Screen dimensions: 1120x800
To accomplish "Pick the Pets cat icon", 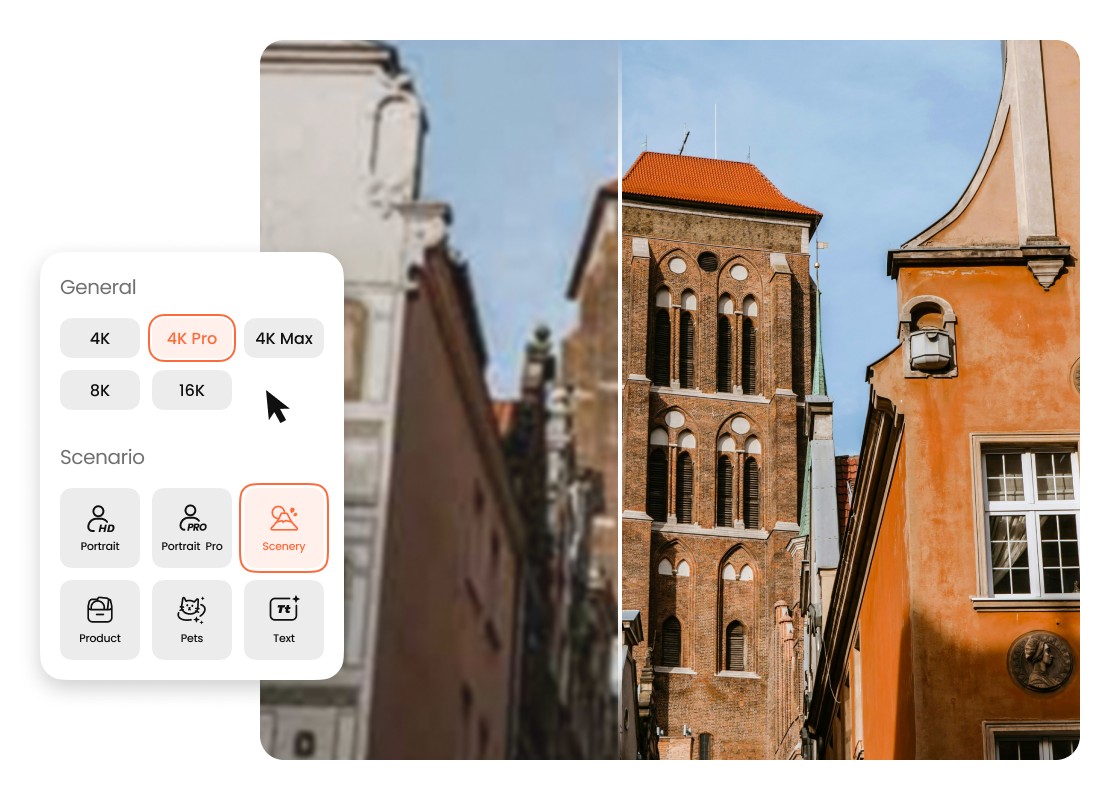I will pyautogui.click(x=191, y=609).
